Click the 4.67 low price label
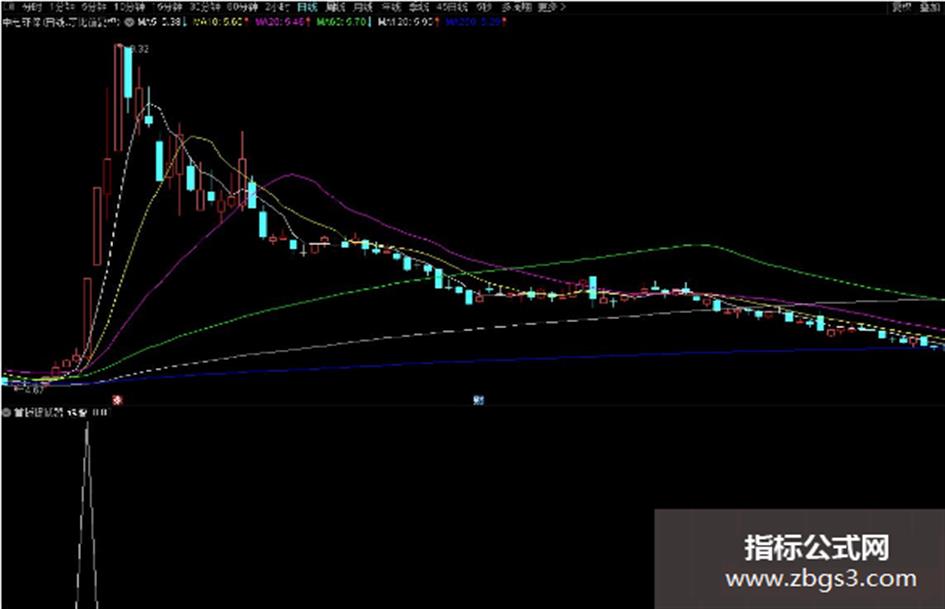The width and height of the screenshot is (945, 609). tap(34, 390)
